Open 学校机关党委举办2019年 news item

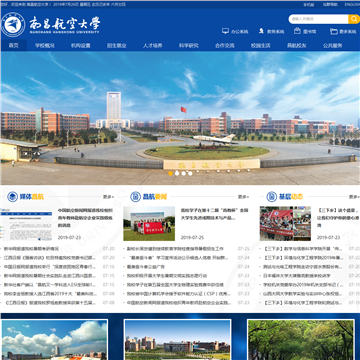coord(303,285)
